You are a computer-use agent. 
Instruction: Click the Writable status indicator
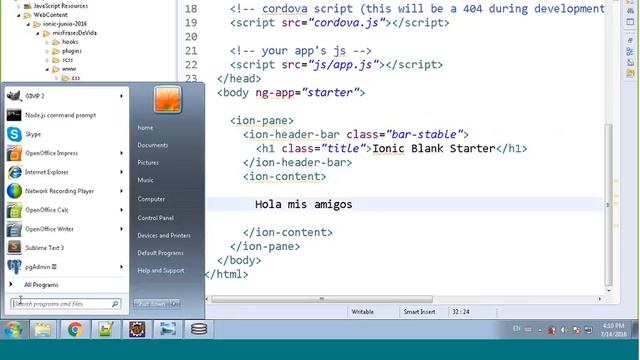pyautogui.click(x=362, y=312)
